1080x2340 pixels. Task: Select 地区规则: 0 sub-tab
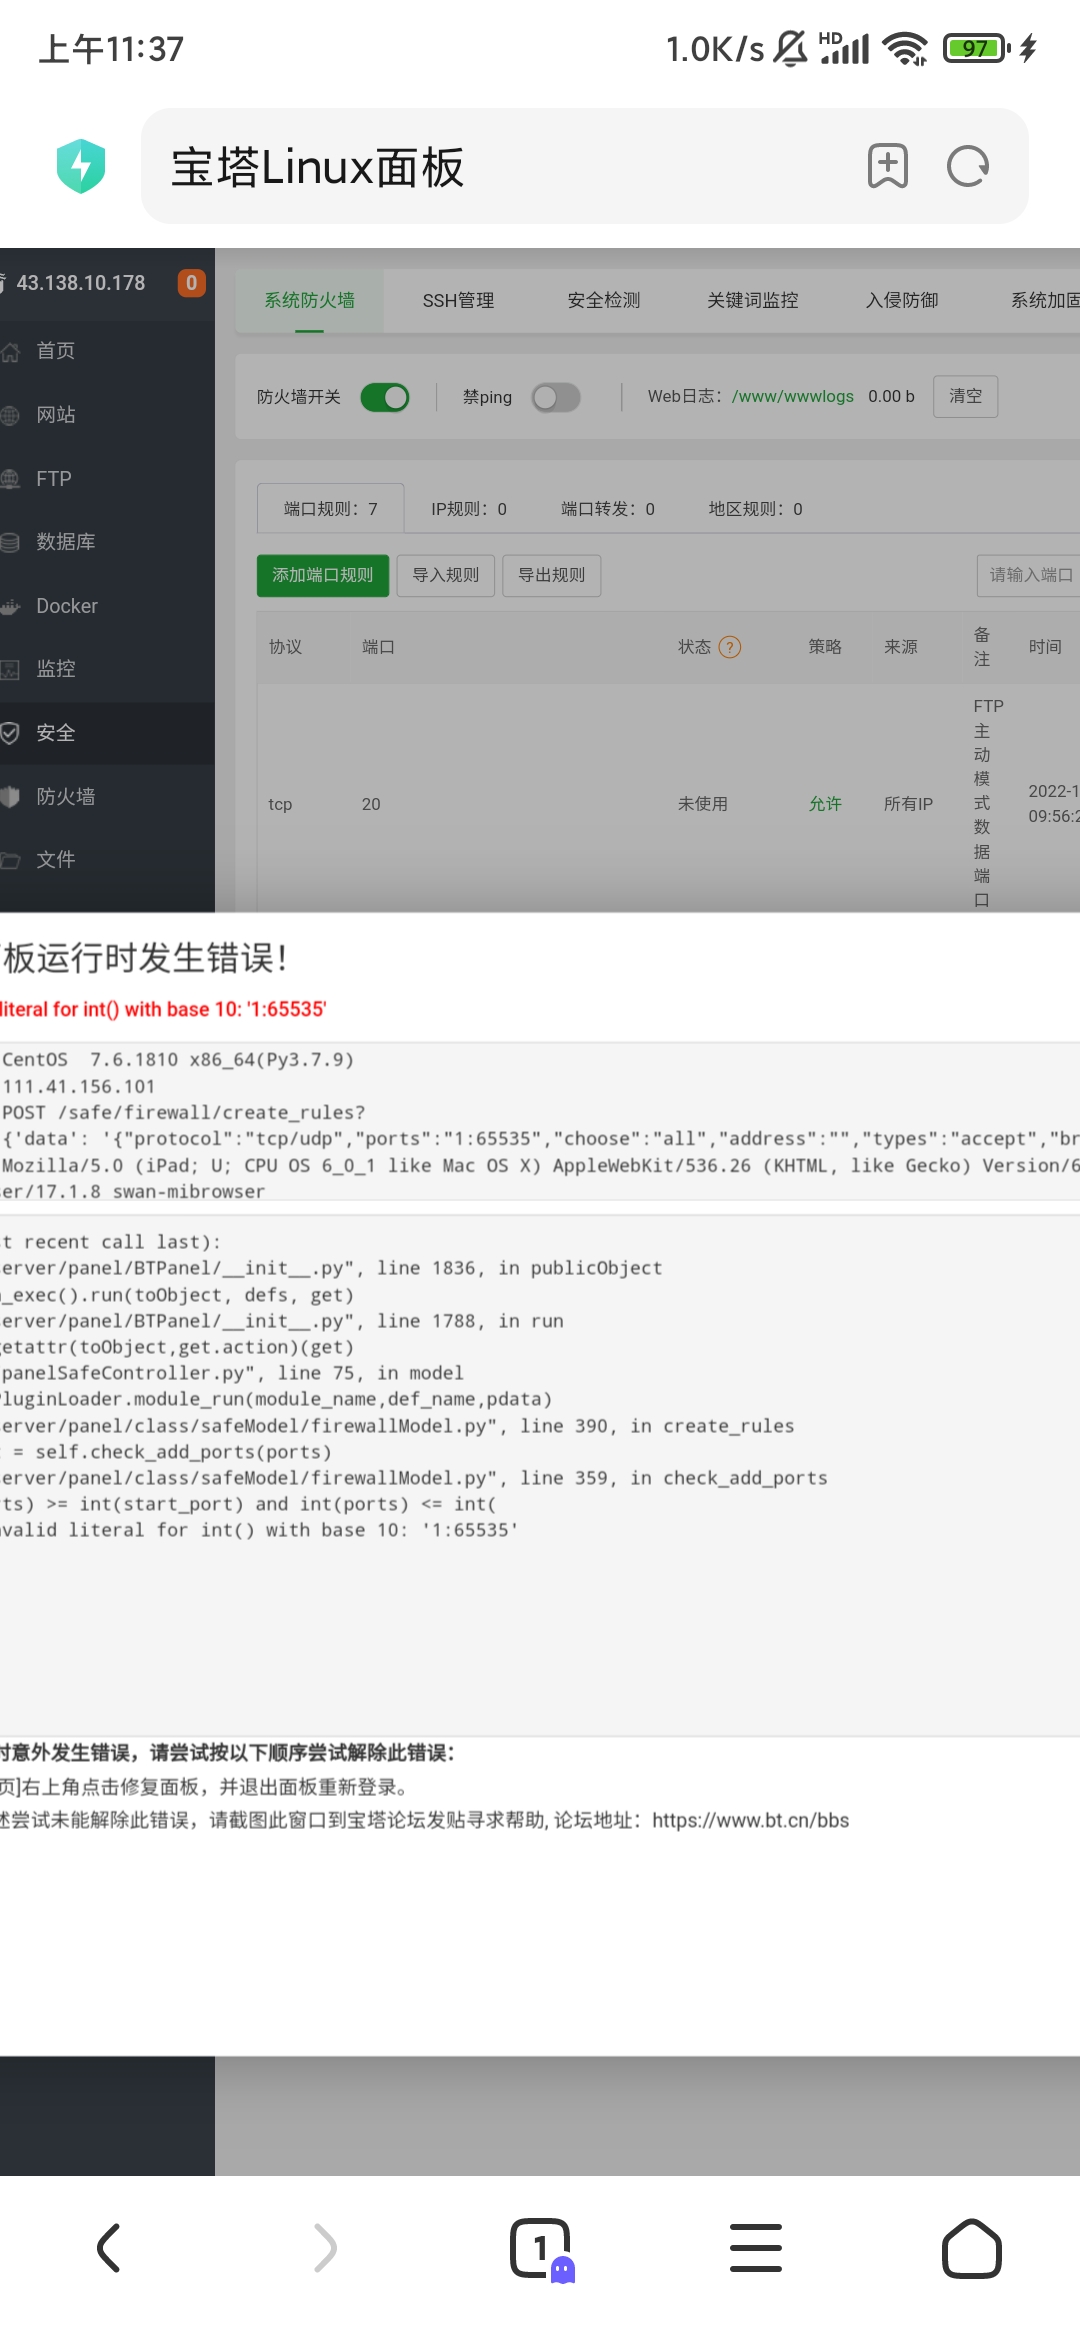(x=756, y=509)
